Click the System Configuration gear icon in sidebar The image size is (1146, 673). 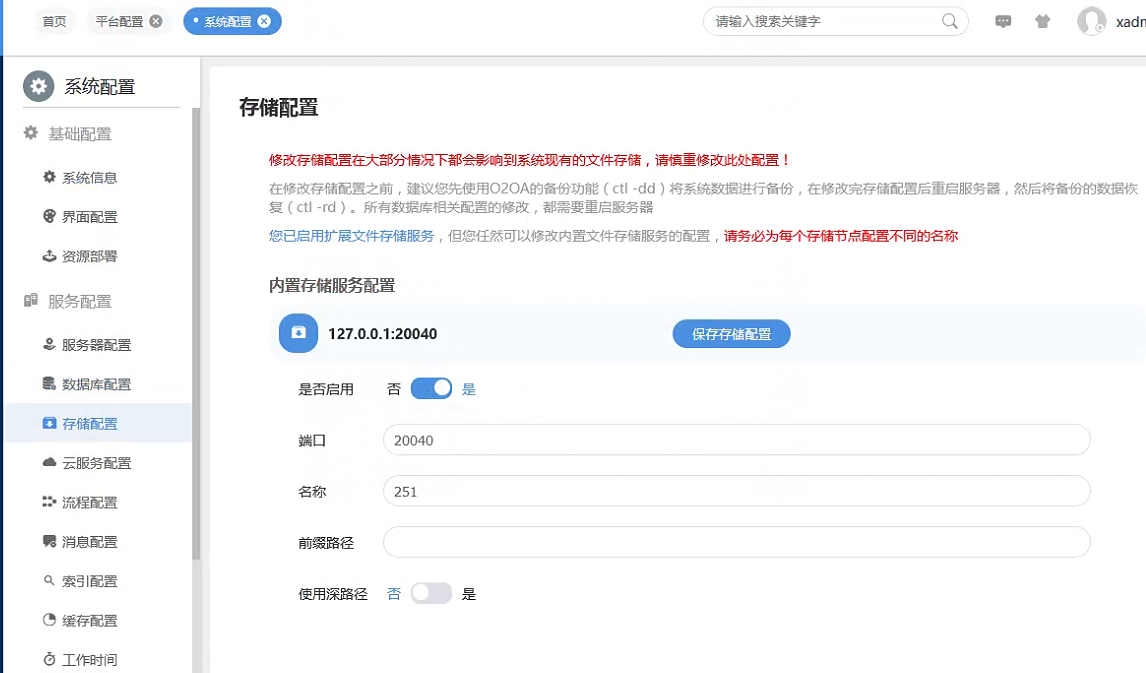tap(39, 87)
